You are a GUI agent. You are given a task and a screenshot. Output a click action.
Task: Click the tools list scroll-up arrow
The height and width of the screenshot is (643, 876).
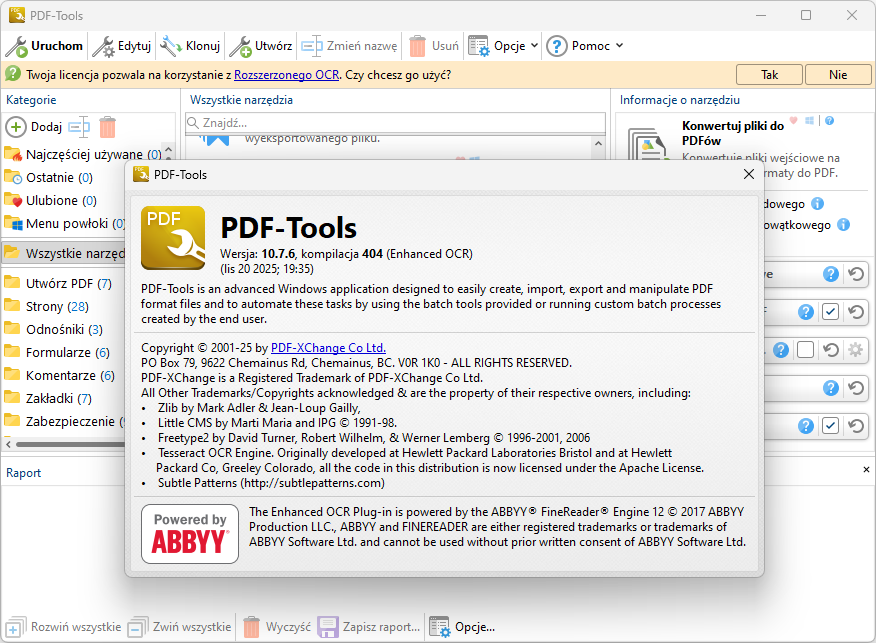(598, 144)
